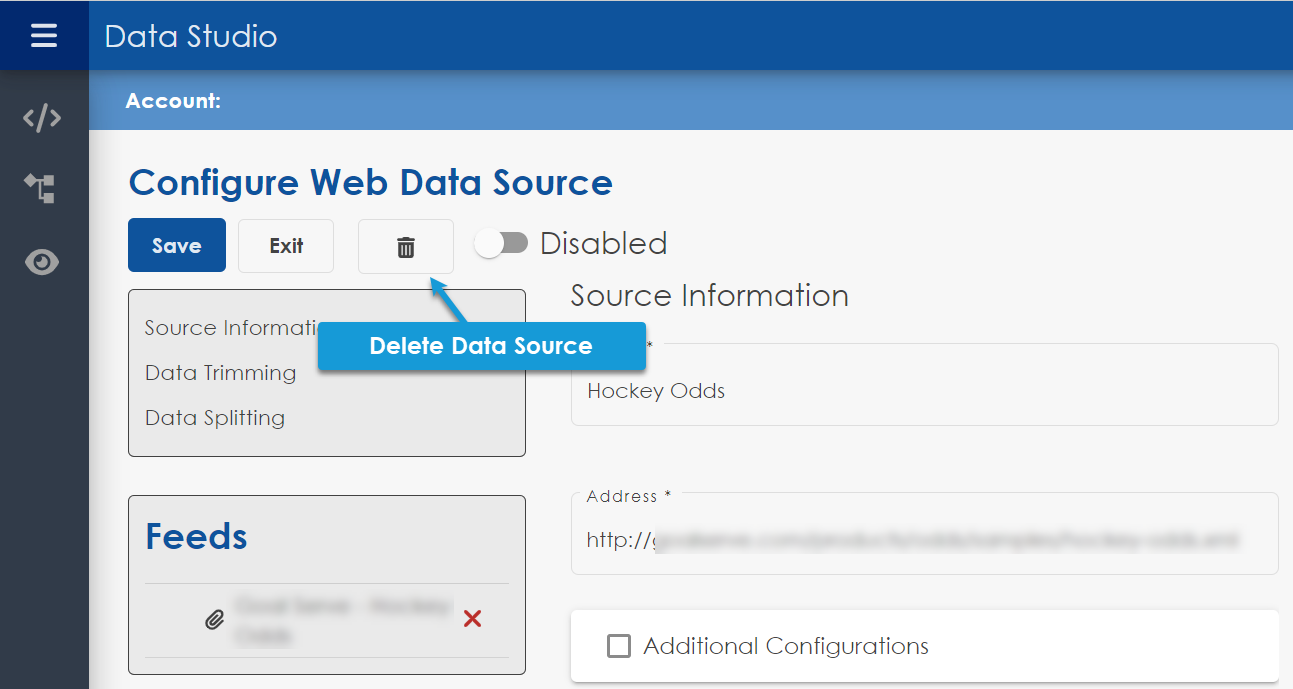Click the Data Studio title in header
This screenshot has width=1293, height=689.
[191, 36]
